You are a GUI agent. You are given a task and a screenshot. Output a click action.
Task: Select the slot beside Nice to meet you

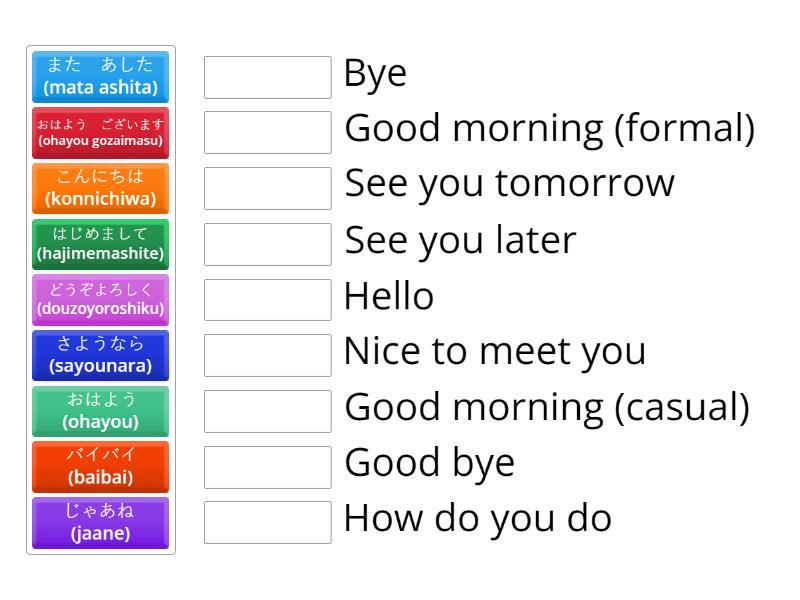click(267, 354)
